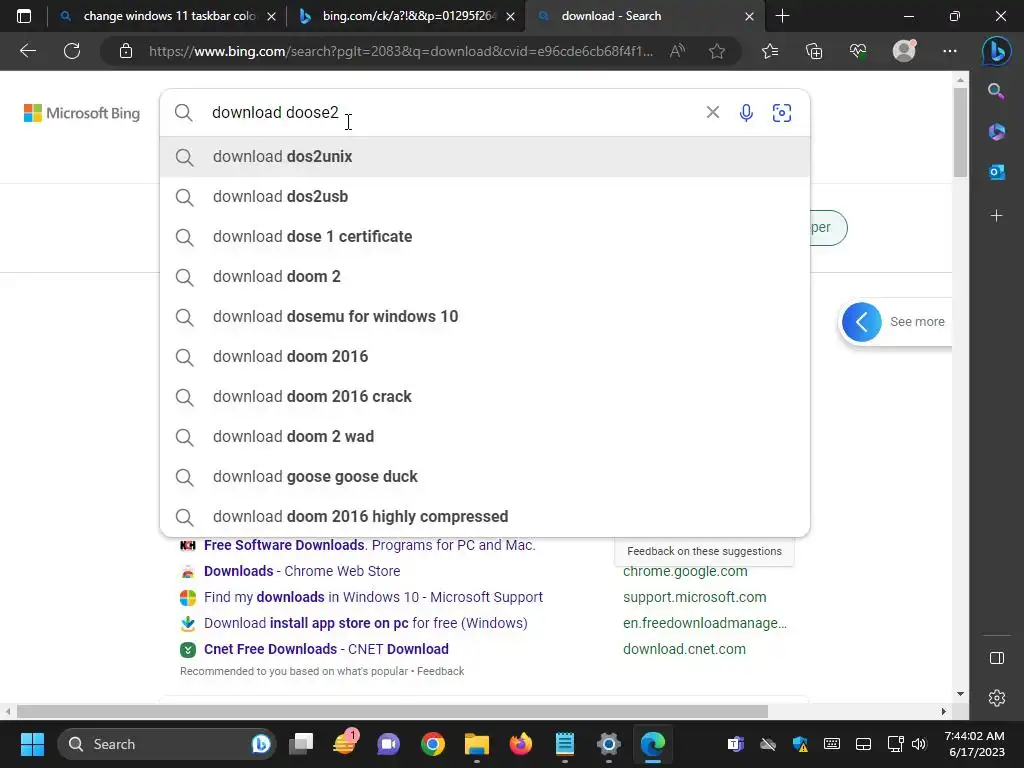Open Settings and more ellipsis menu
This screenshot has height=768, width=1024.
950,51
